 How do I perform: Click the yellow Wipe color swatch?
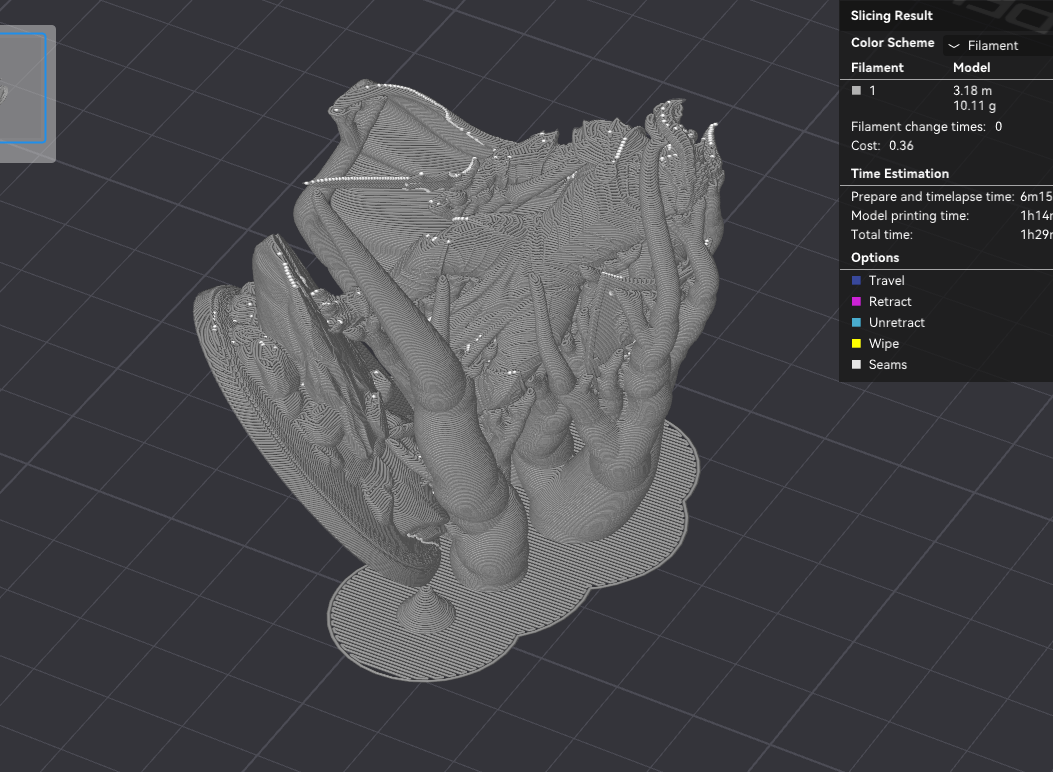[x=856, y=344]
